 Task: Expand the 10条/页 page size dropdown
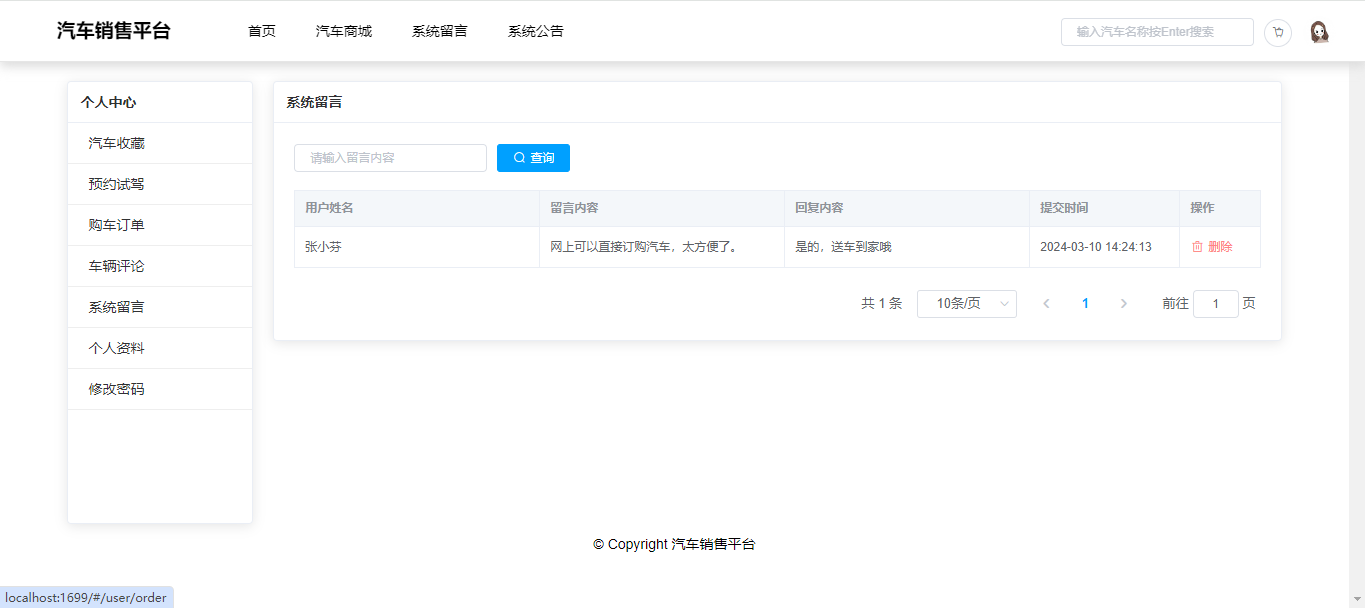coord(966,304)
